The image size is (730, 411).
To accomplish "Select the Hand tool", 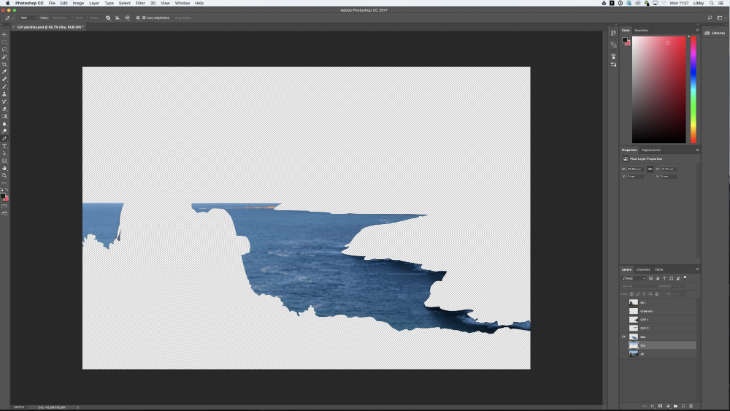I will pos(5,168).
